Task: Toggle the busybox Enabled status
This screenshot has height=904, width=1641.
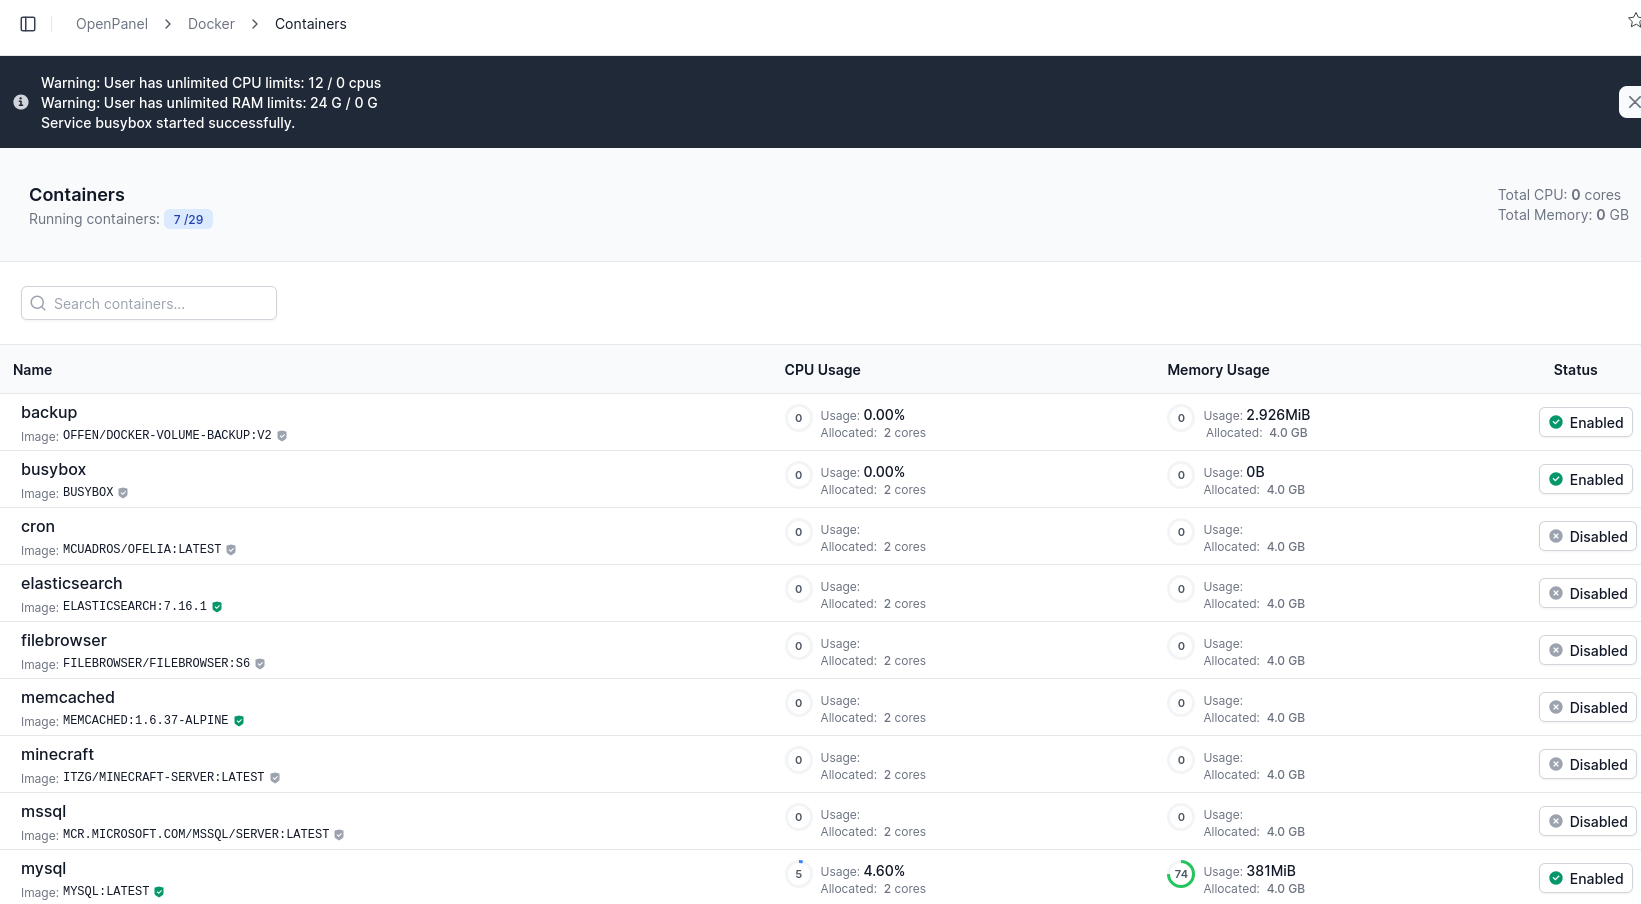Action: coord(1585,480)
